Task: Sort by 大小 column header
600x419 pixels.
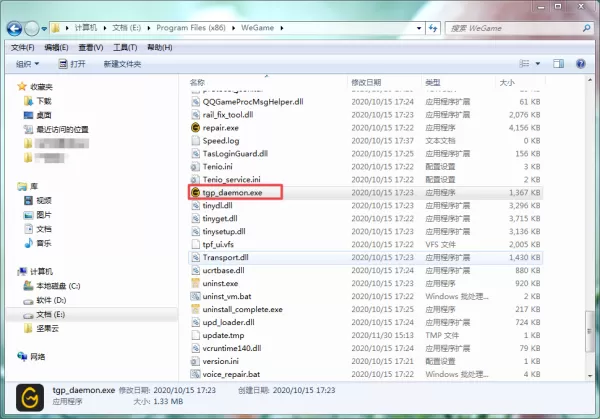Action: click(507, 82)
